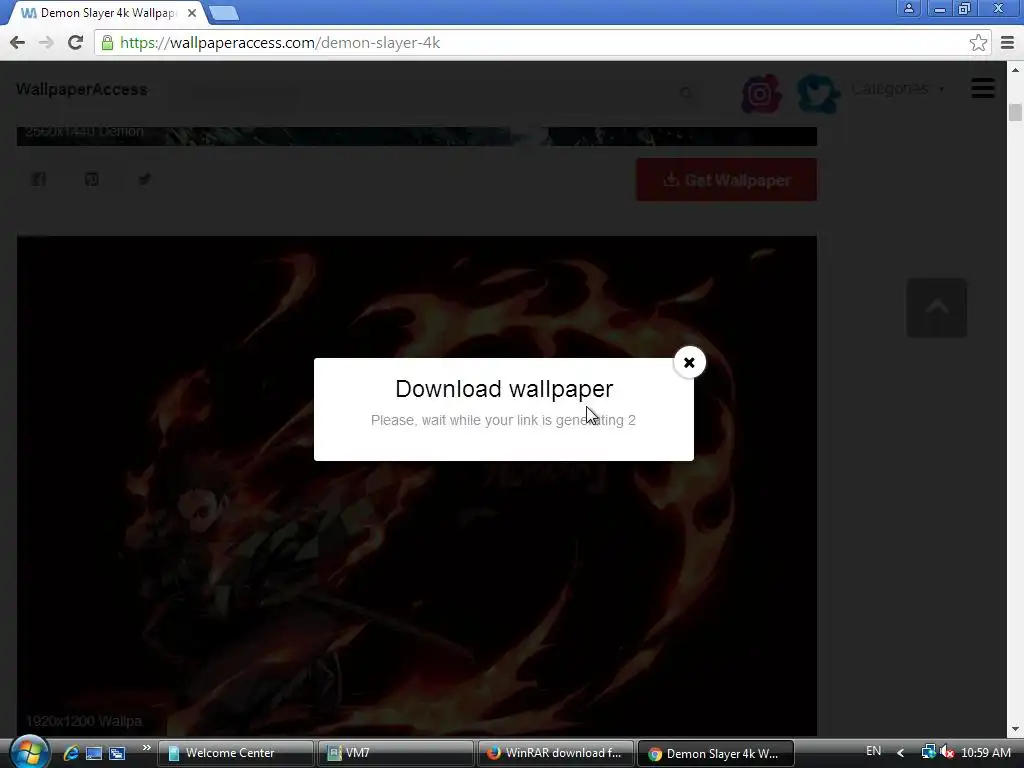Viewport: 1024px width, 768px height.
Task: Click the Show Desktop quick launch icon
Action: point(94,753)
